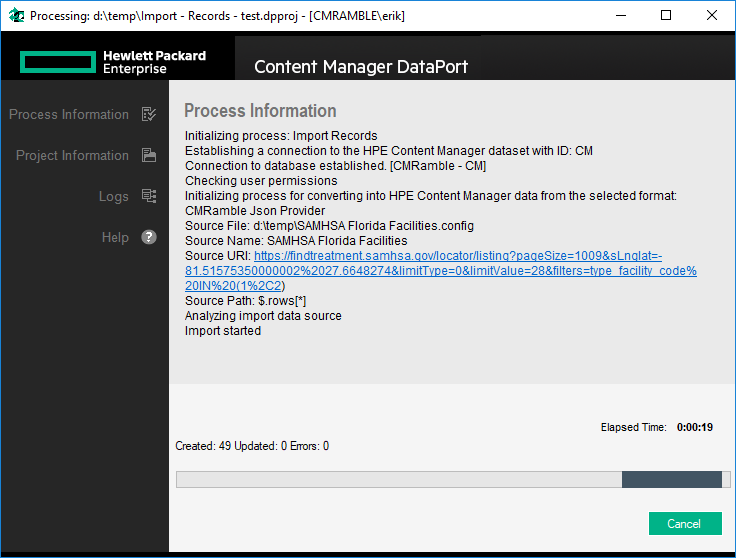
Task: Click 'Source Name: SAMHSA Florida Facilities' line
Action: pos(296,241)
